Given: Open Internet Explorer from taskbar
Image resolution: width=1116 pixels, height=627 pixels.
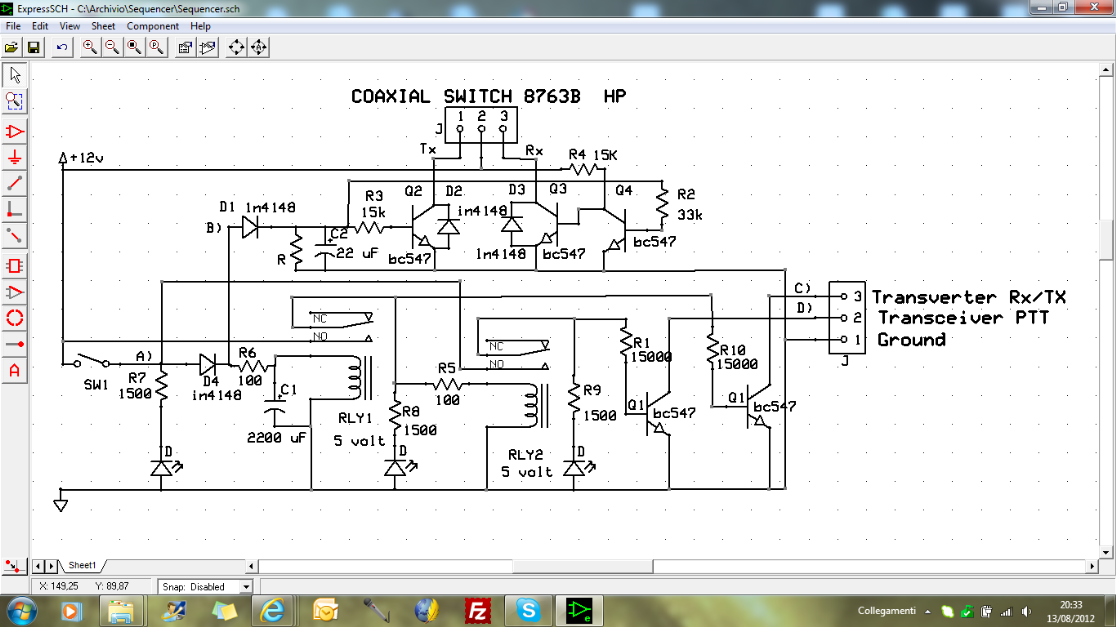Looking at the screenshot, I should [272, 611].
